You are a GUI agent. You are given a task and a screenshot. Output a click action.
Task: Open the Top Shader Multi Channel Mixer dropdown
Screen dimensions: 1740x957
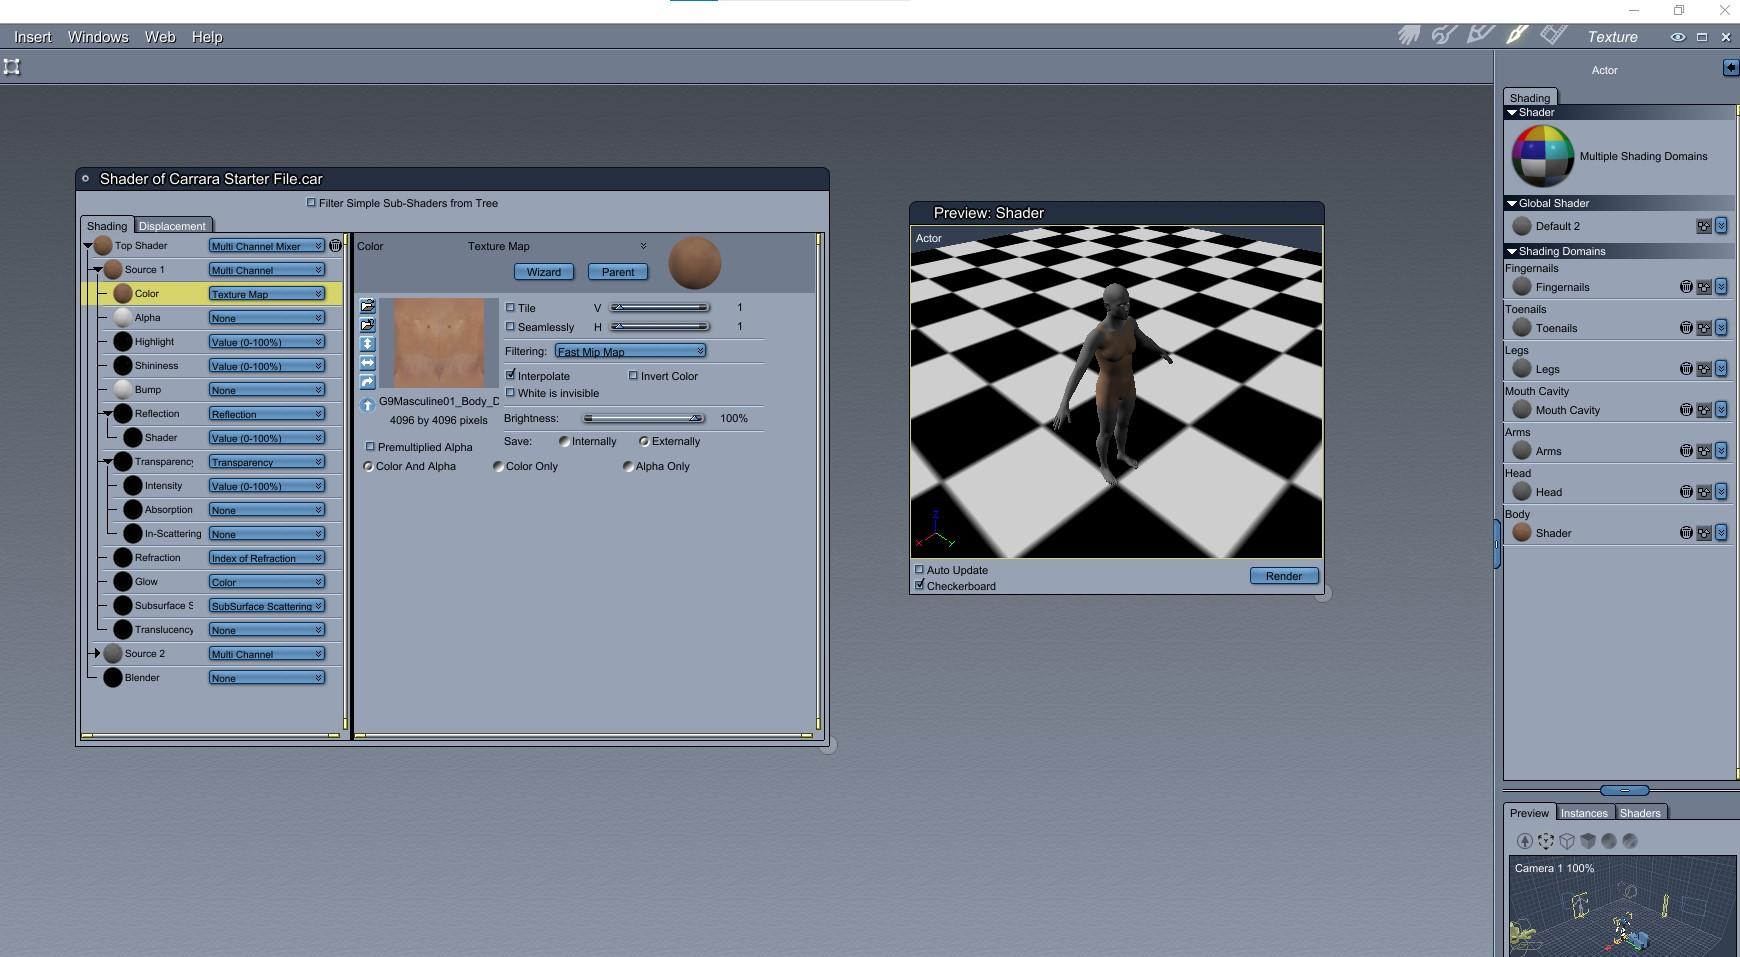pyautogui.click(x=266, y=246)
